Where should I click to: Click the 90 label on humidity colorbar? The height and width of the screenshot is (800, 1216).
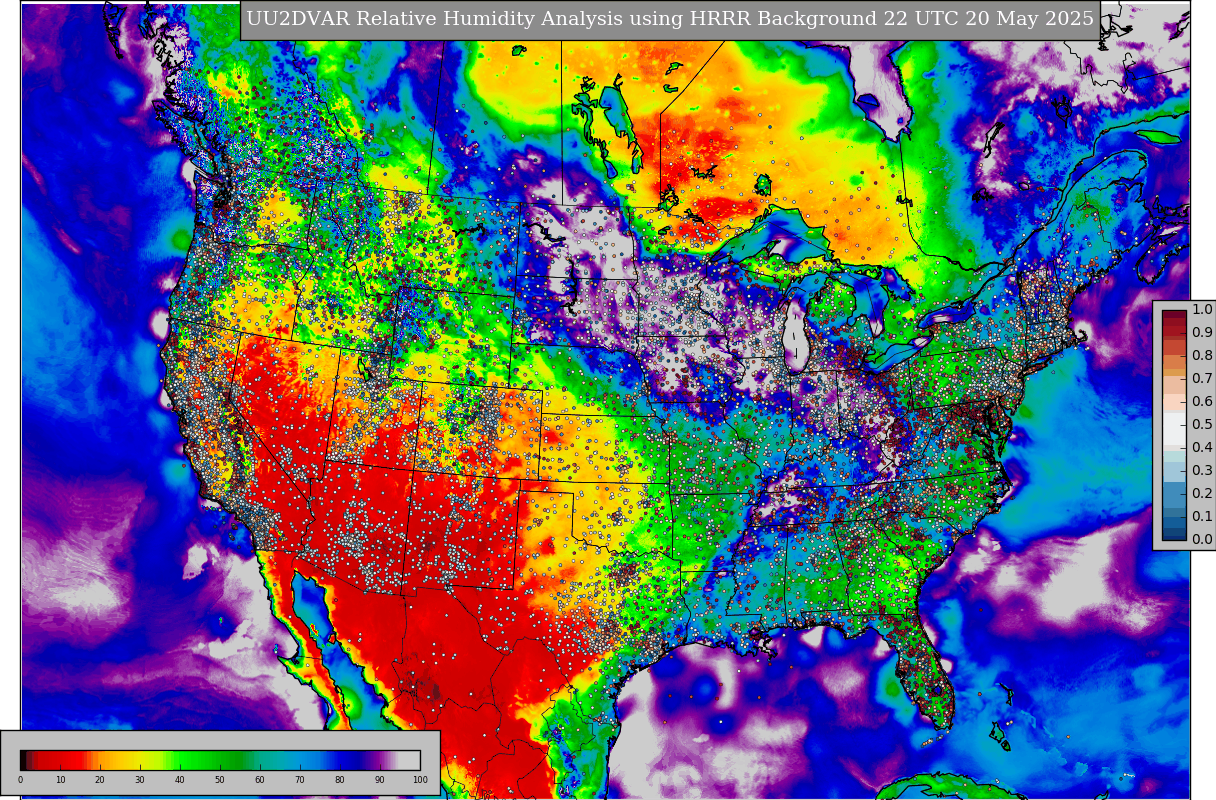pyautogui.click(x=380, y=780)
